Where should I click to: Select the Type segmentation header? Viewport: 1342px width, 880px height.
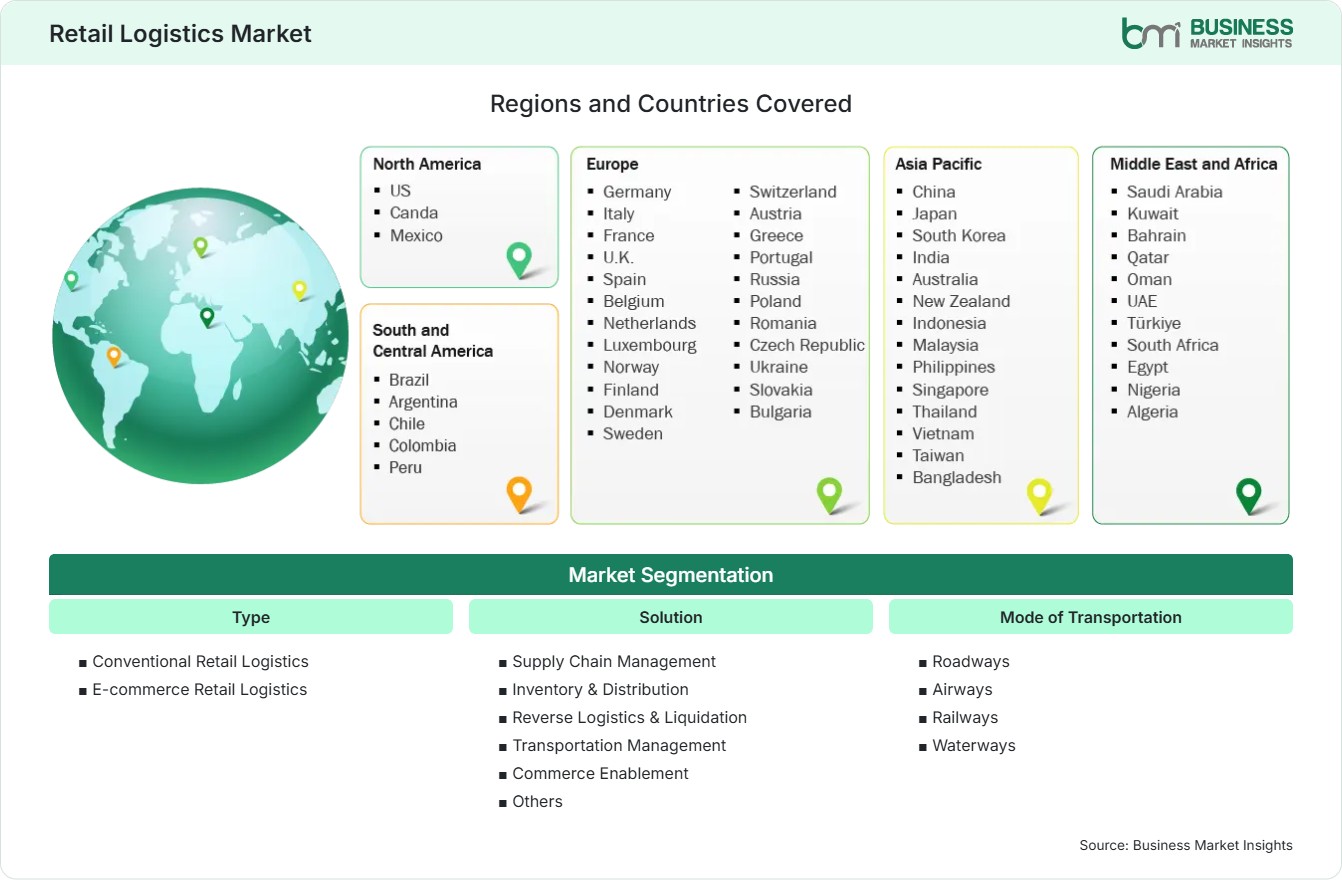coord(251,617)
